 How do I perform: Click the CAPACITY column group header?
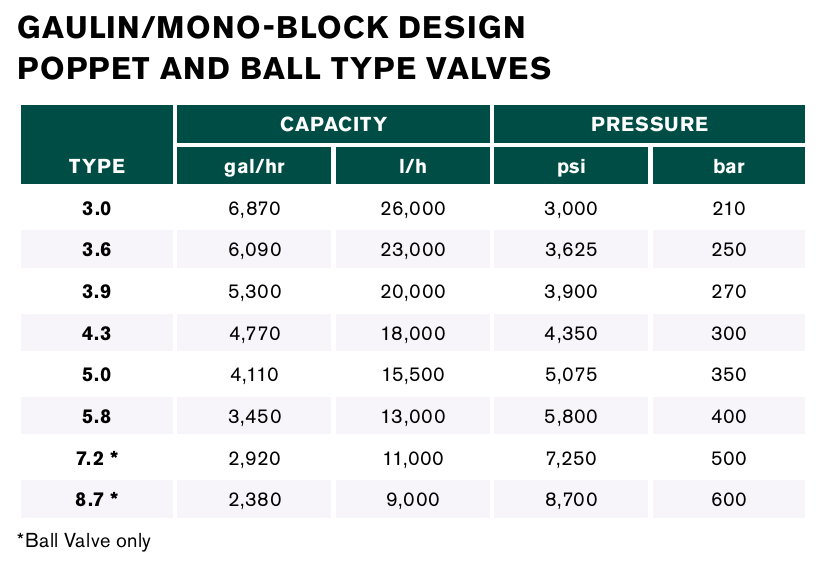click(x=333, y=125)
